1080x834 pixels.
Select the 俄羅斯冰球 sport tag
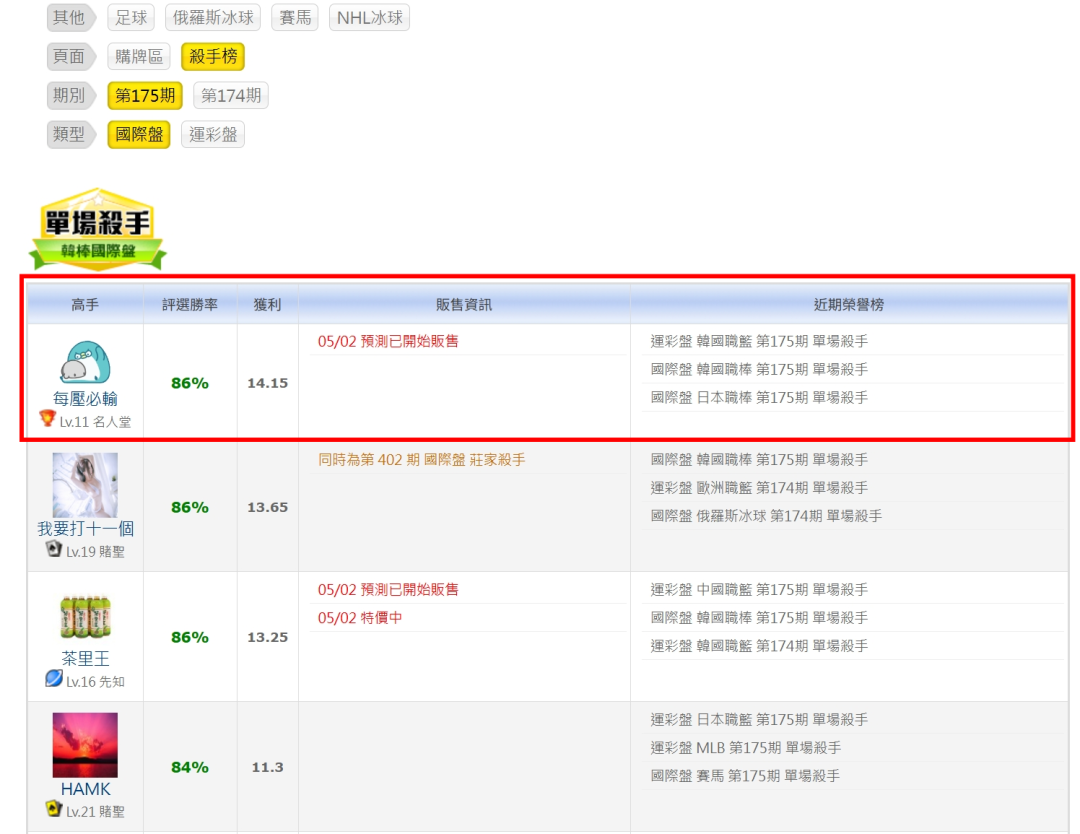(213, 17)
